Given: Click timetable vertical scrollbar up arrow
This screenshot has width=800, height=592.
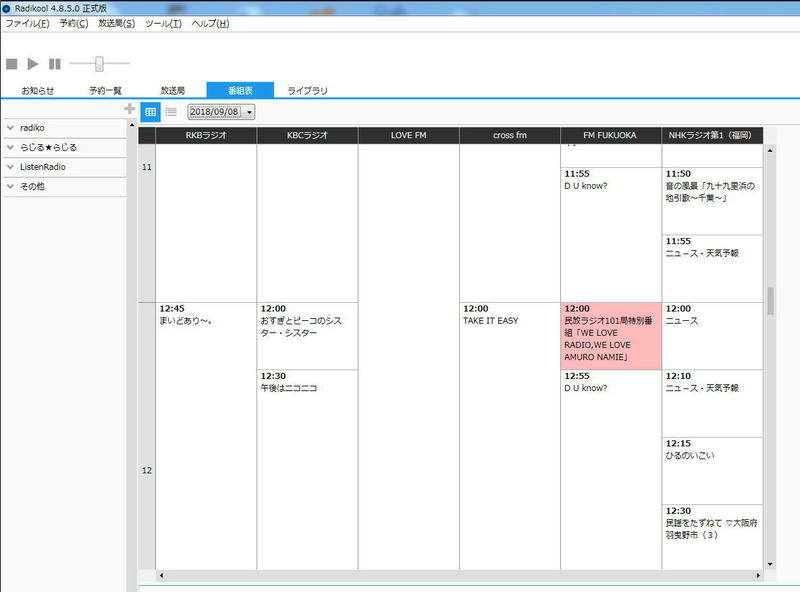Looking at the screenshot, I should pyautogui.click(x=770, y=151).
